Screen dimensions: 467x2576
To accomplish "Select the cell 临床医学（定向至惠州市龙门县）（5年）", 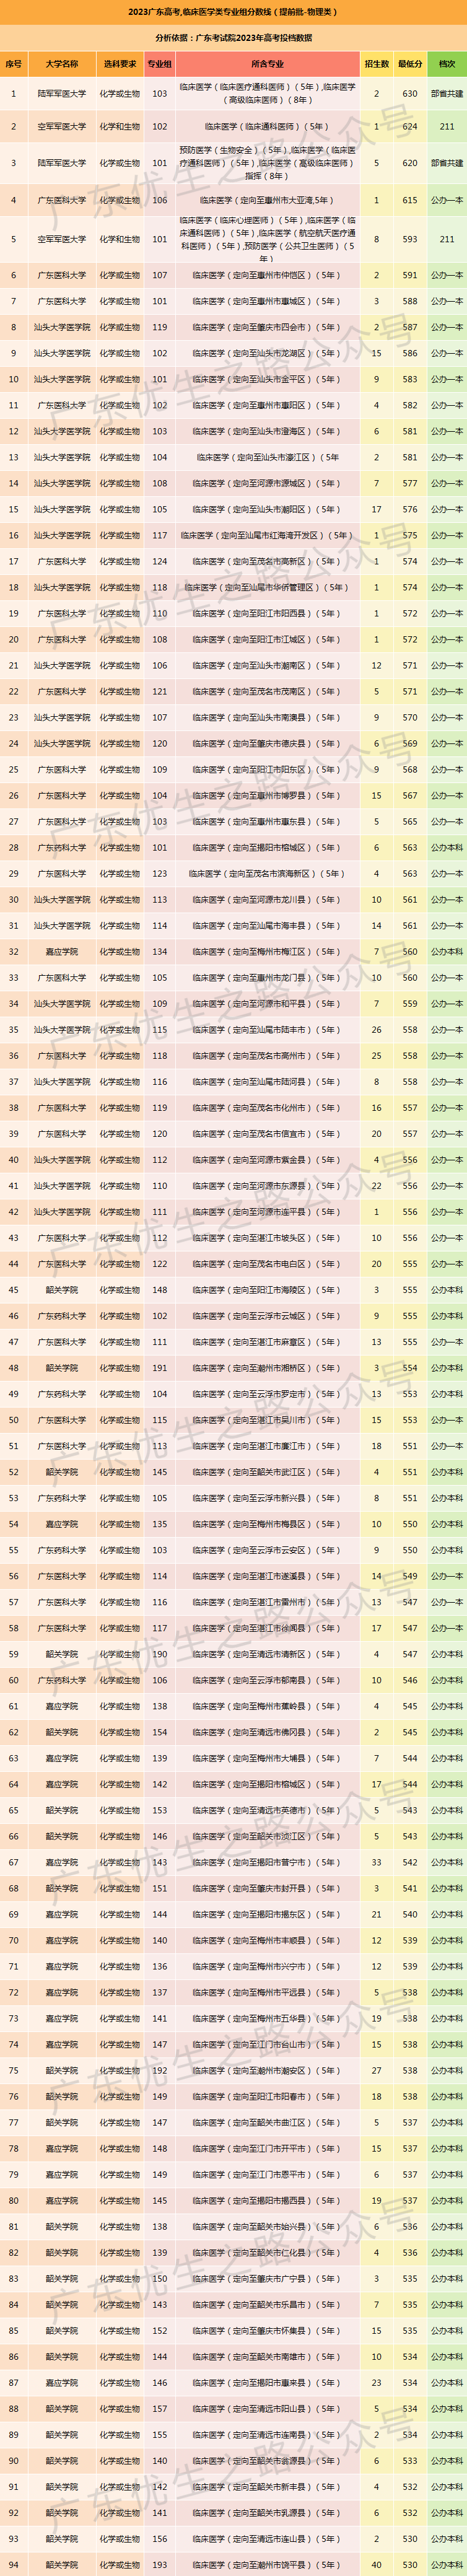I will pyautogui.click(x=267, y=977).
